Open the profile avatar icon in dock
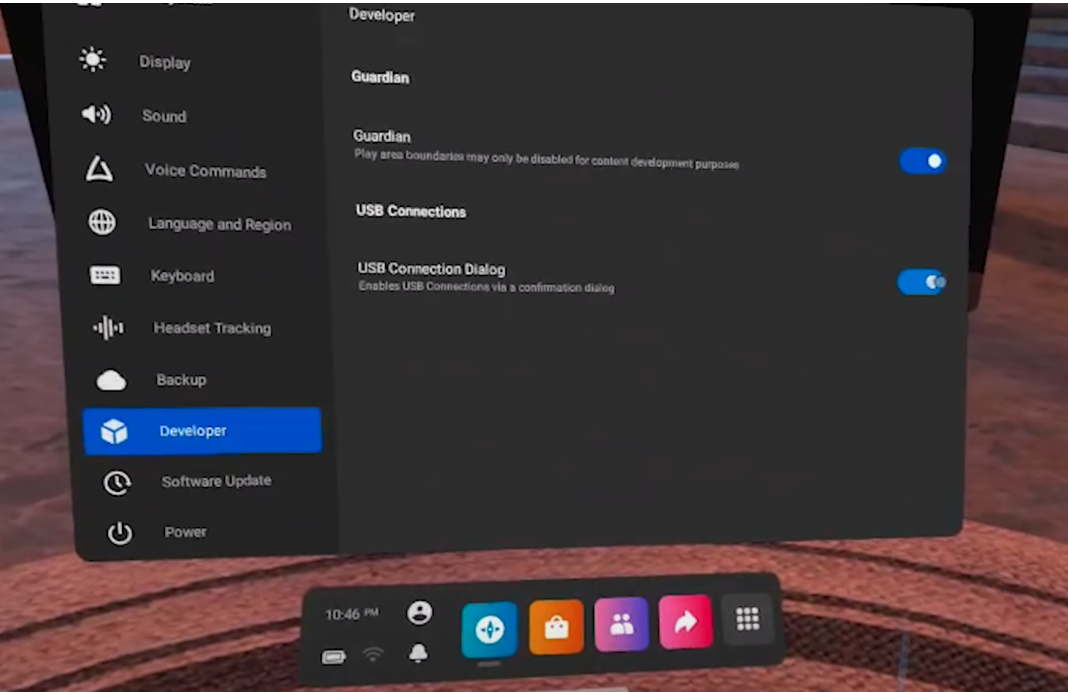Image resolution: width=1068 pixels, height=692 pixels. click(420, 612)
